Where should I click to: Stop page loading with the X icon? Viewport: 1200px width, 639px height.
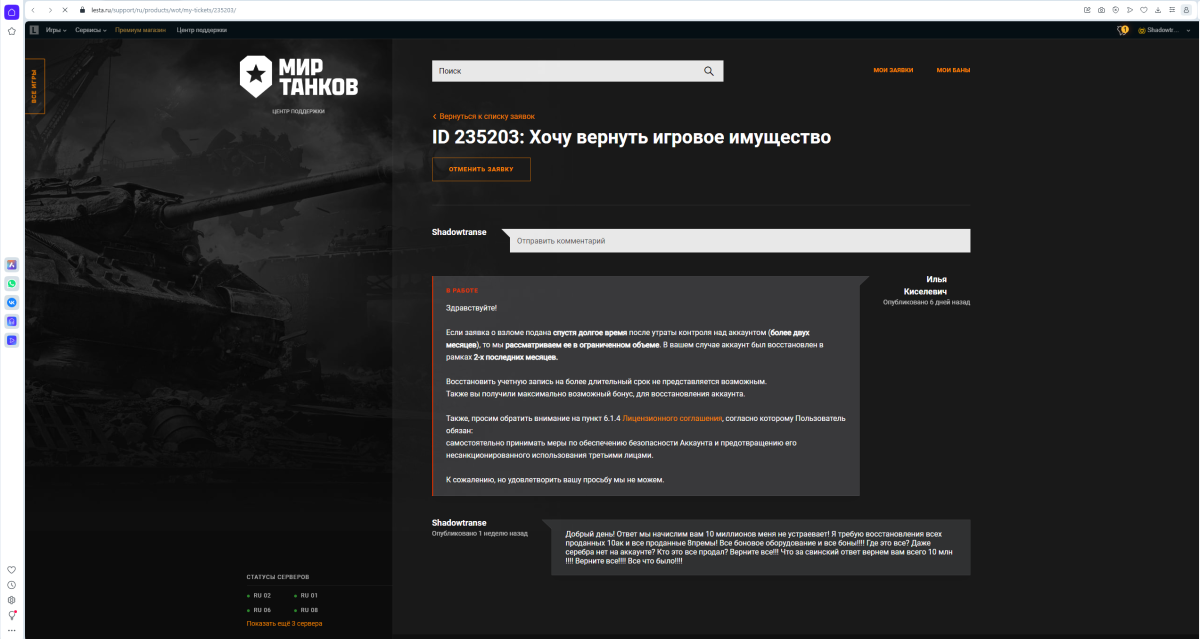point(65,10)
